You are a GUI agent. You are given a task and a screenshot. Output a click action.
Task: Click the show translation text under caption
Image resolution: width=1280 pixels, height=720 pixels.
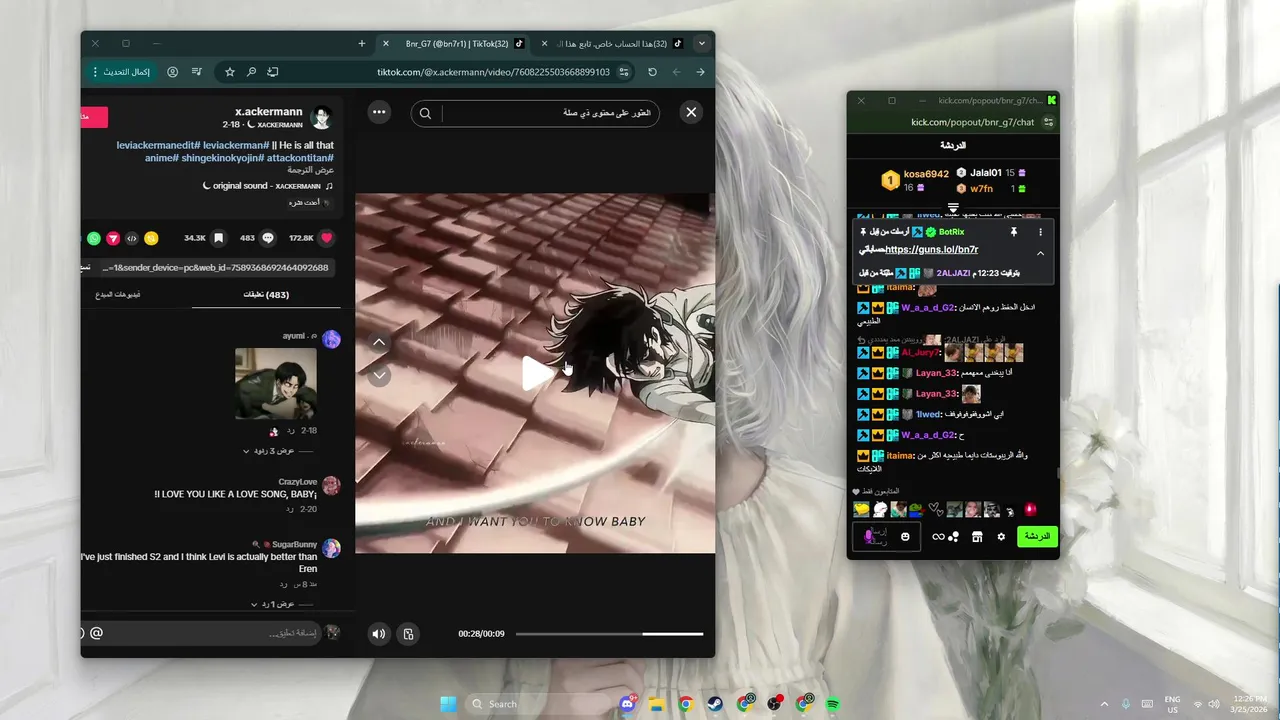[x=312, y=171]
